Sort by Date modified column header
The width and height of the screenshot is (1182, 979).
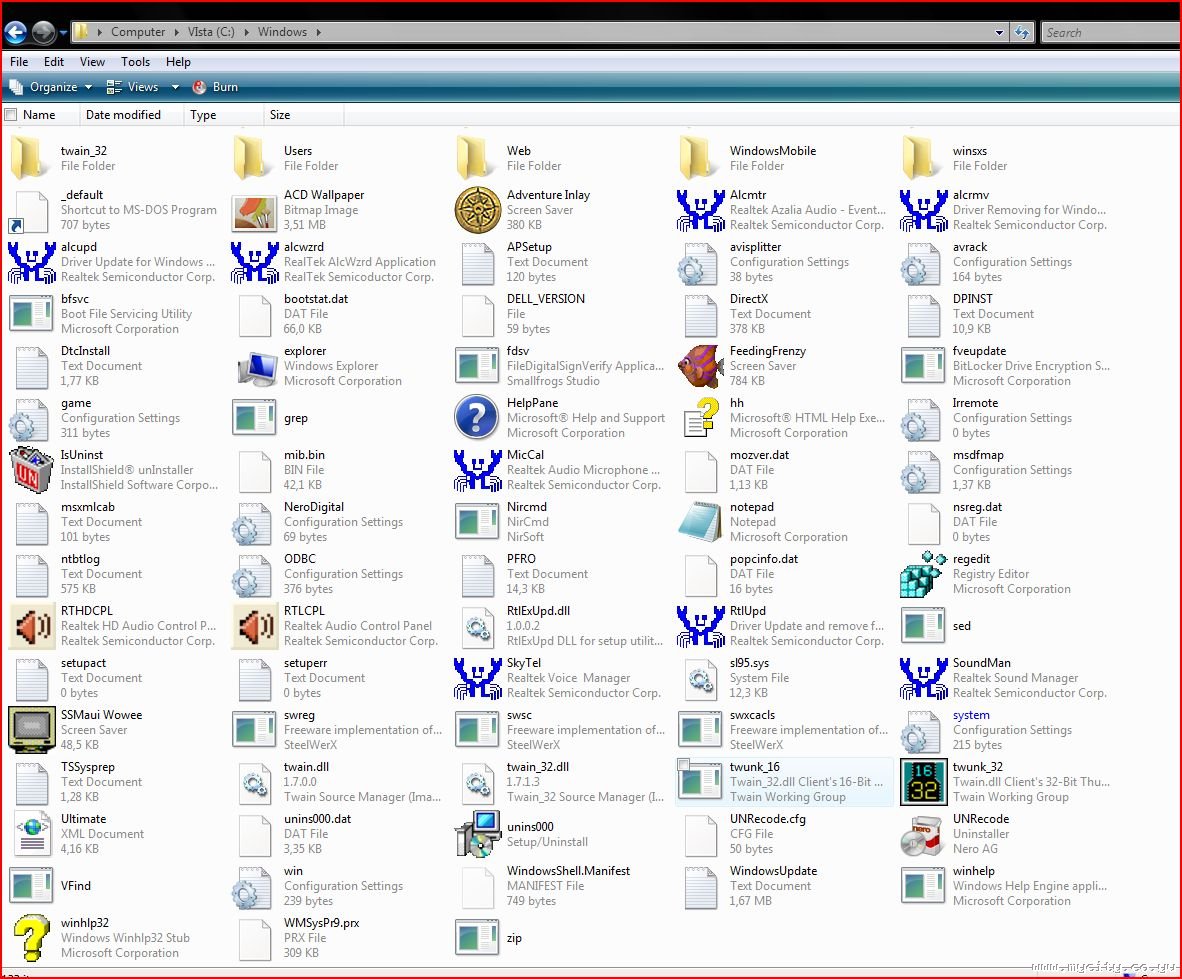[124, 115]
